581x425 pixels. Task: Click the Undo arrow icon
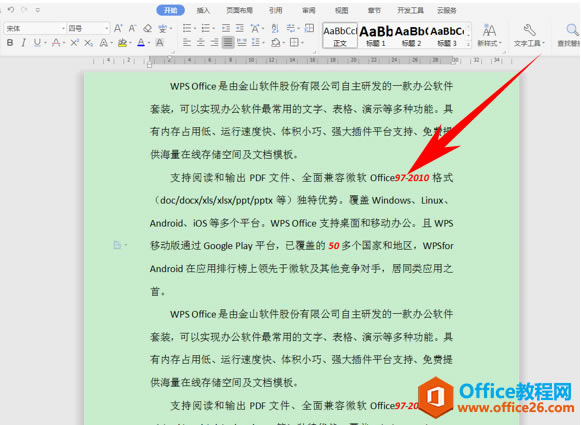point(11,10)
